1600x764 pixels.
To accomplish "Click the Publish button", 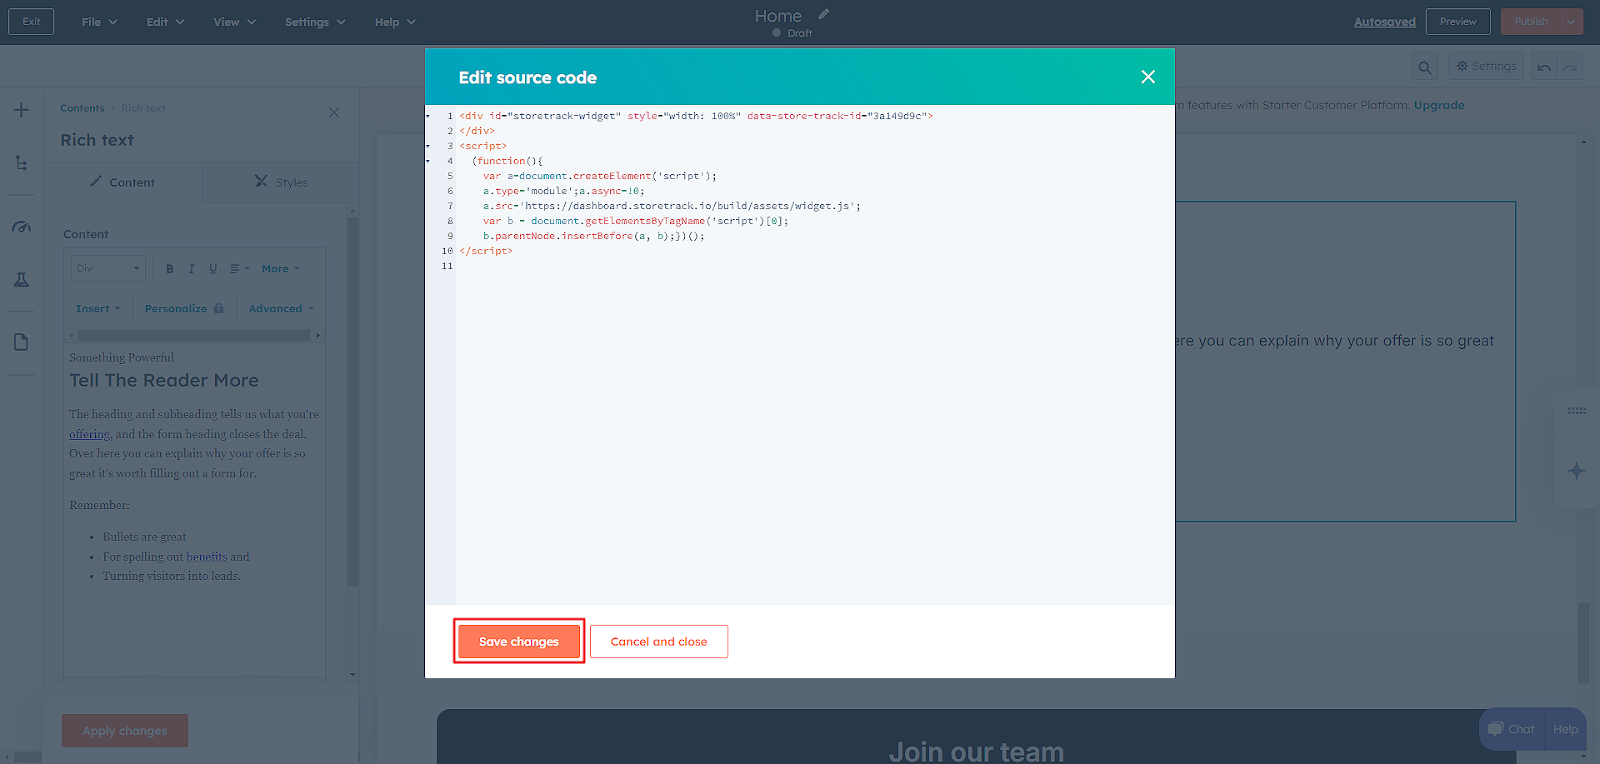I will (x=1530, y=22).
